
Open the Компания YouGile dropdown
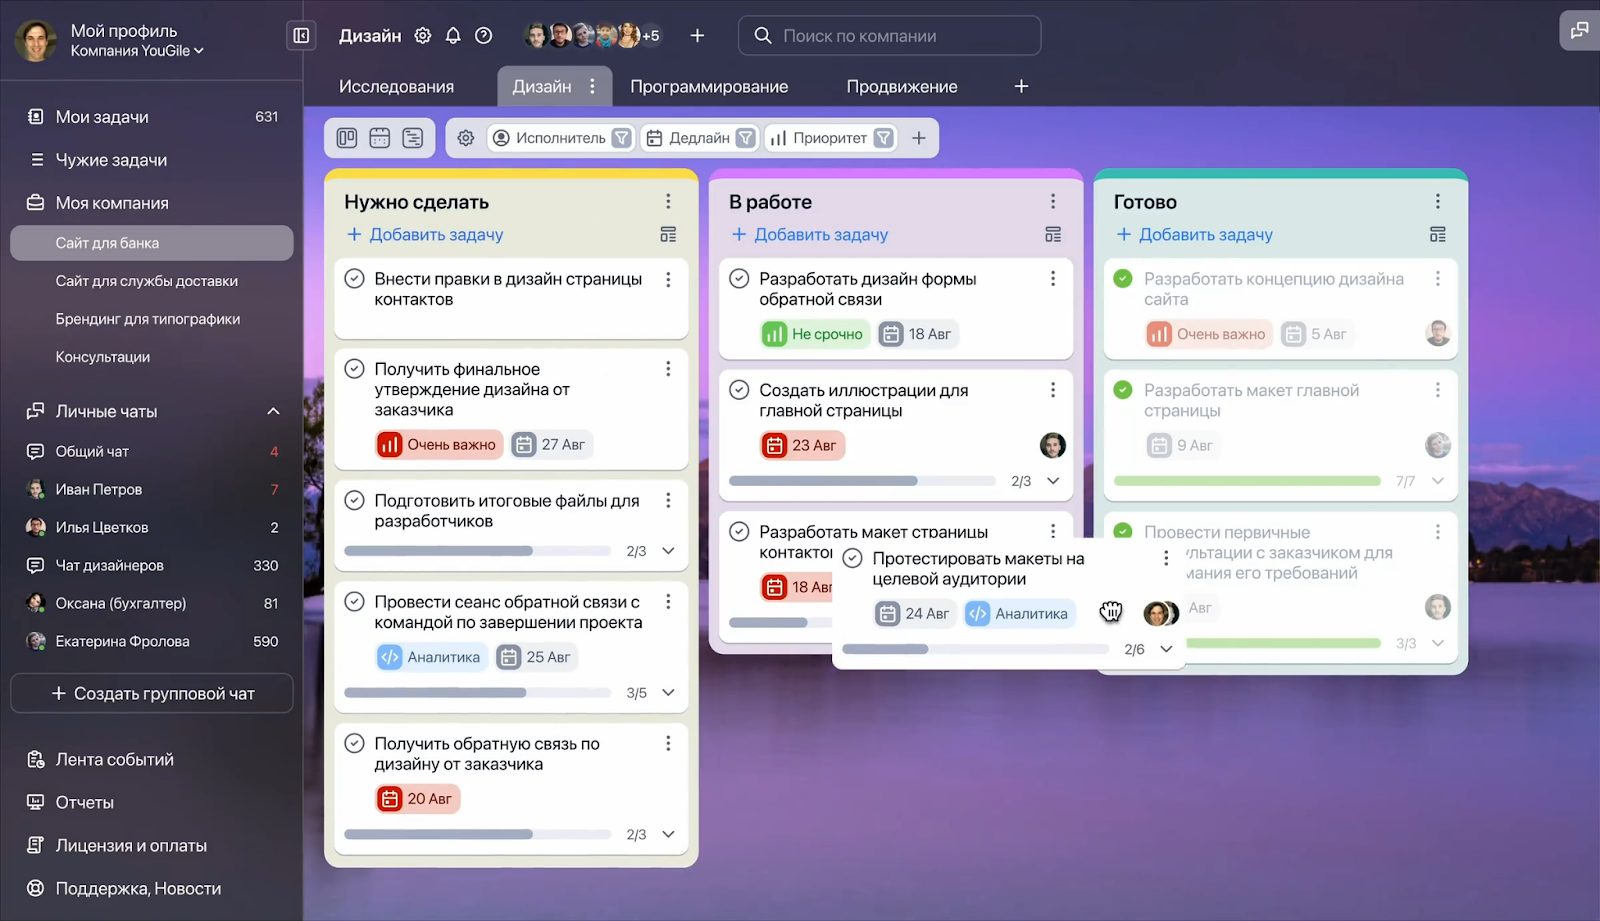click(x=137, y=51)
